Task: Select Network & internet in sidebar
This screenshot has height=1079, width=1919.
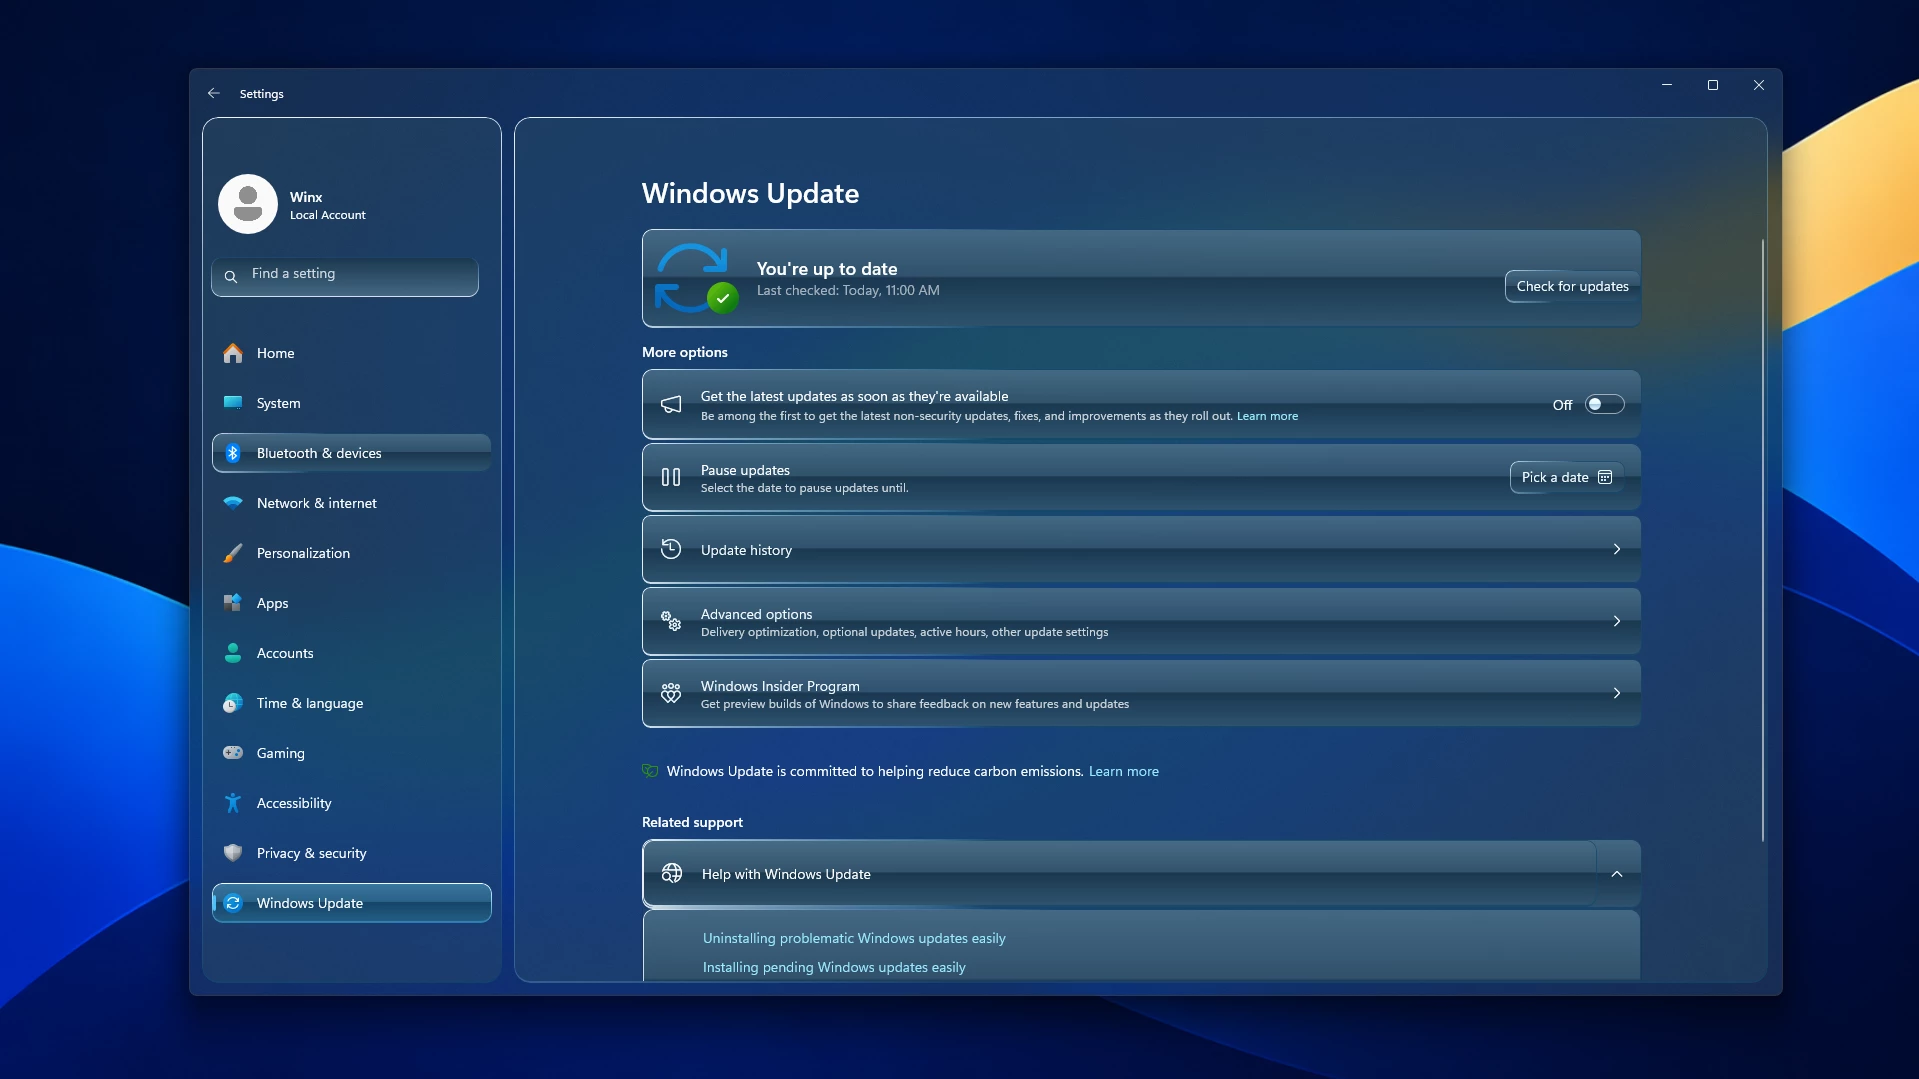Action: [x=352, y=503]
